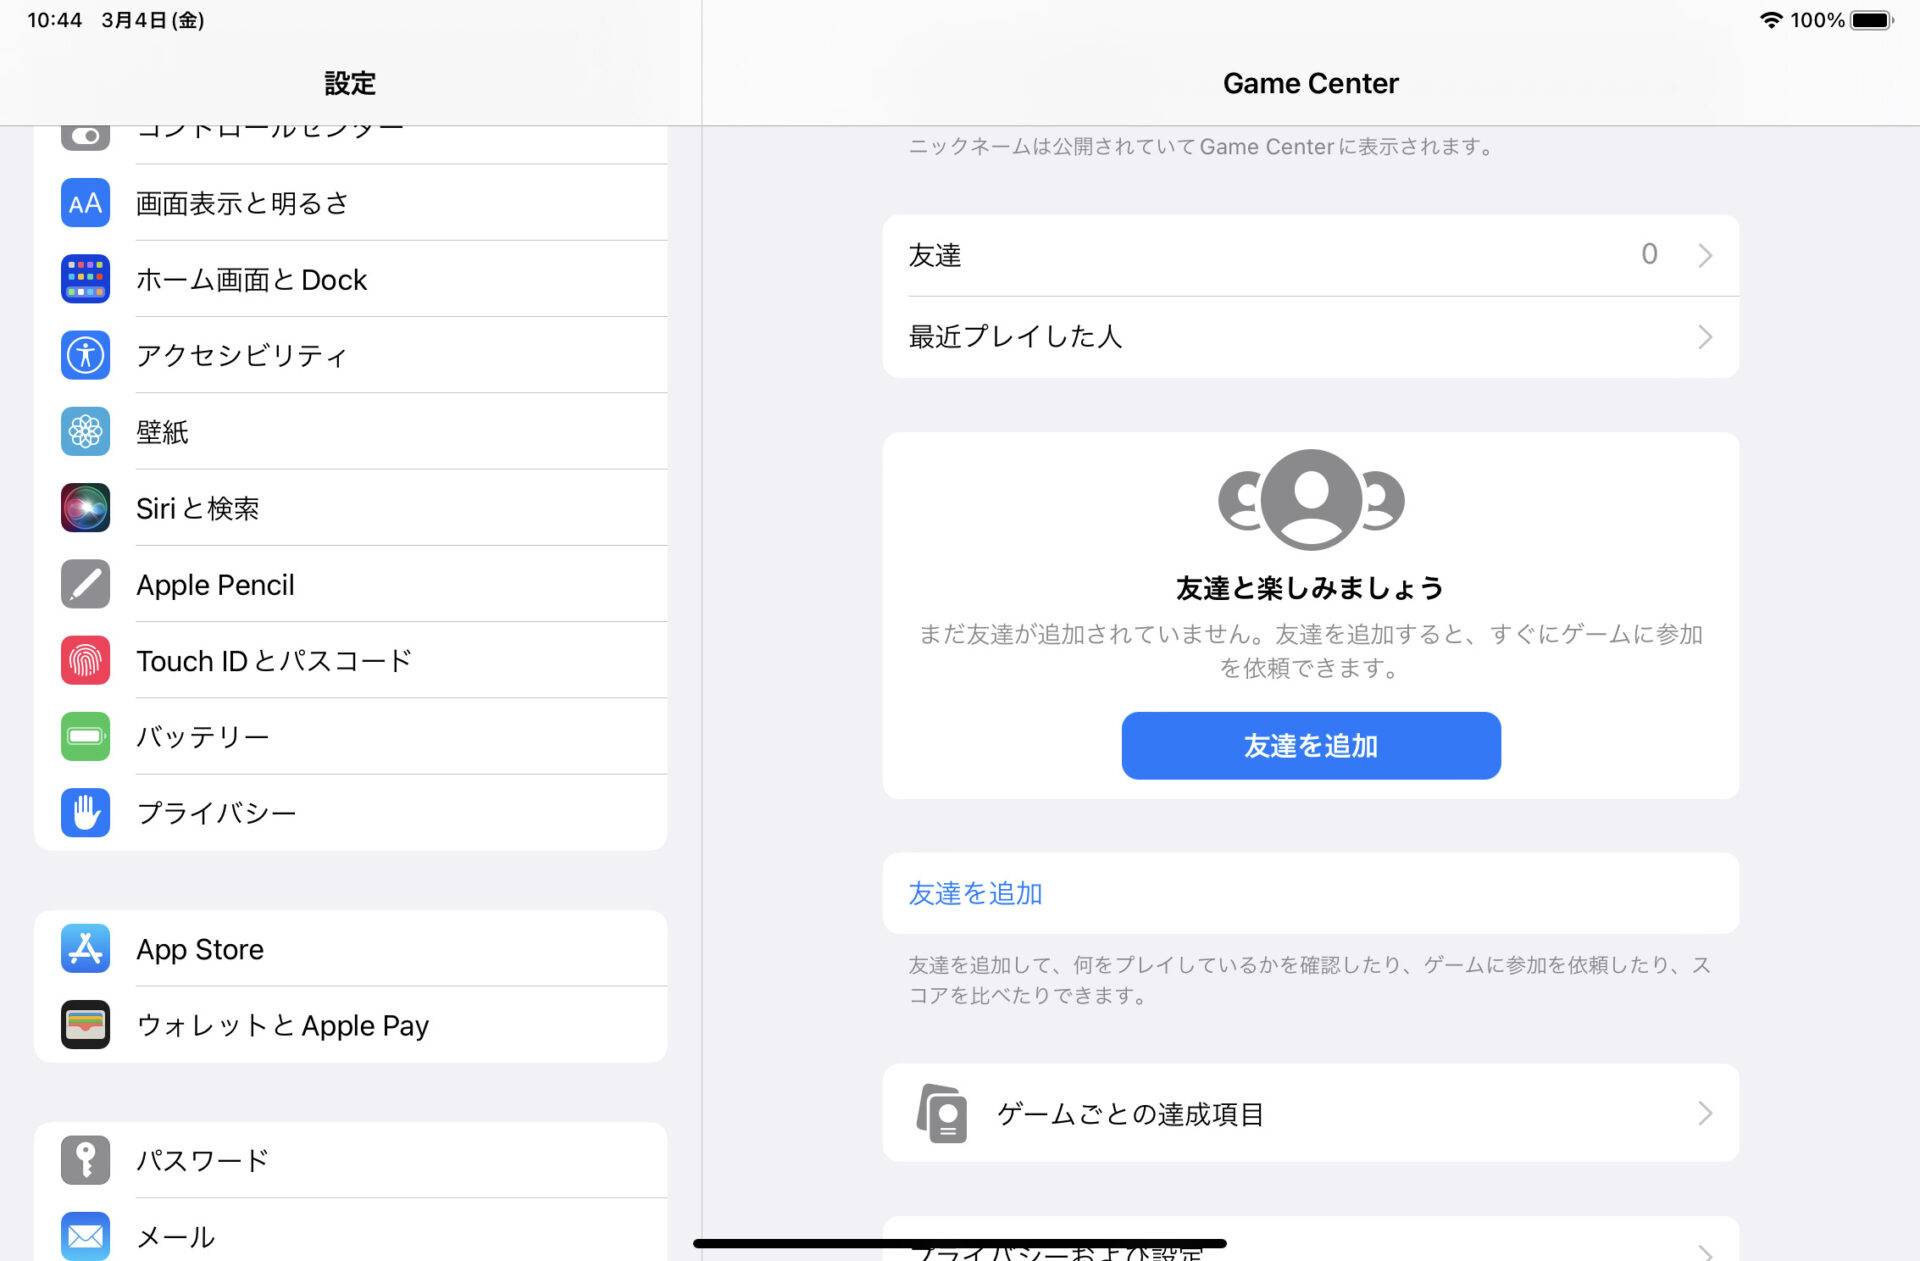Open the 友達 list row
Screen dimensions: 1920x1261
(x=1311, y=255)
